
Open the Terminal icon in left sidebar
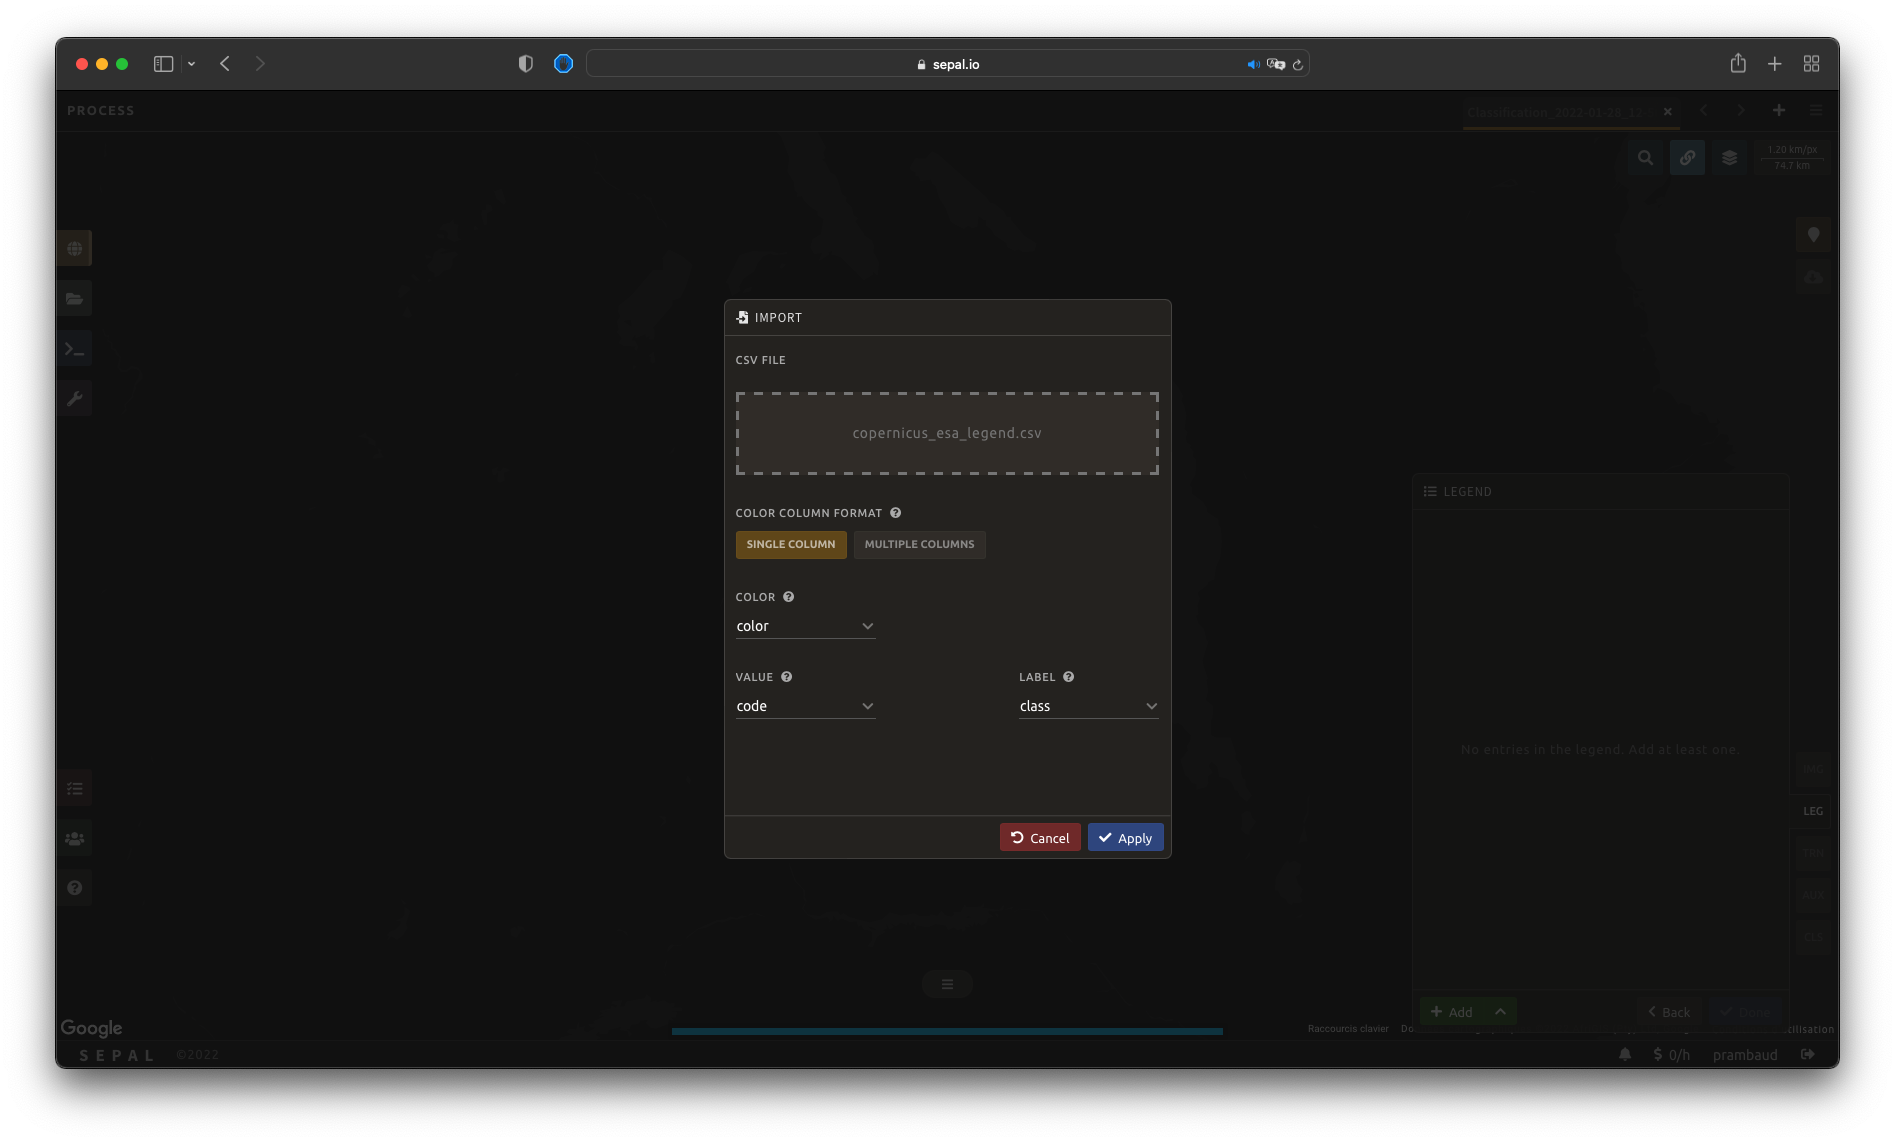pos(75,349)
